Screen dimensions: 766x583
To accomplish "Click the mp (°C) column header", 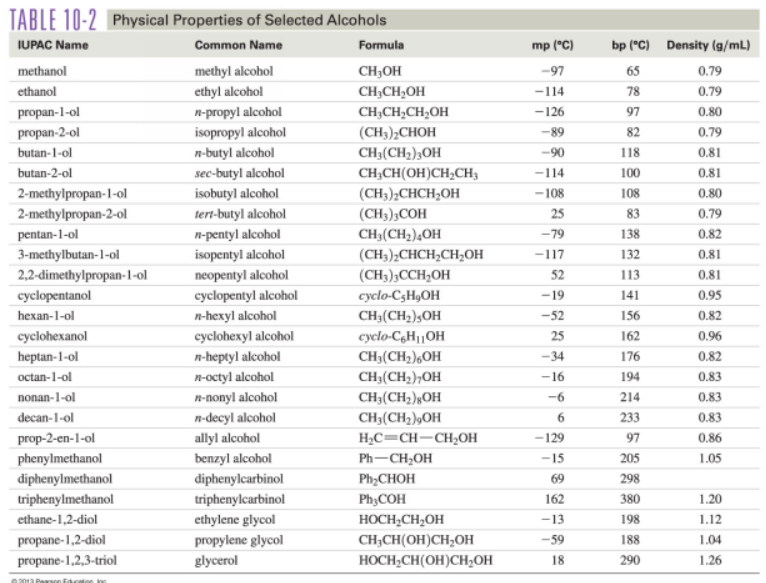I will click(x=551, y=45).
